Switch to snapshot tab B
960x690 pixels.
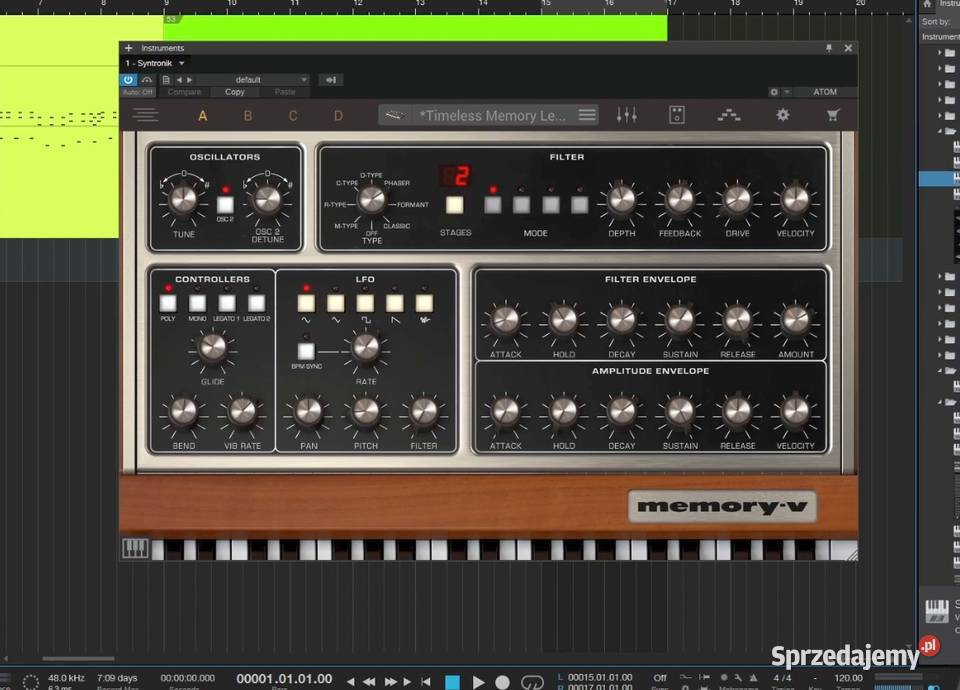(248, 116)
